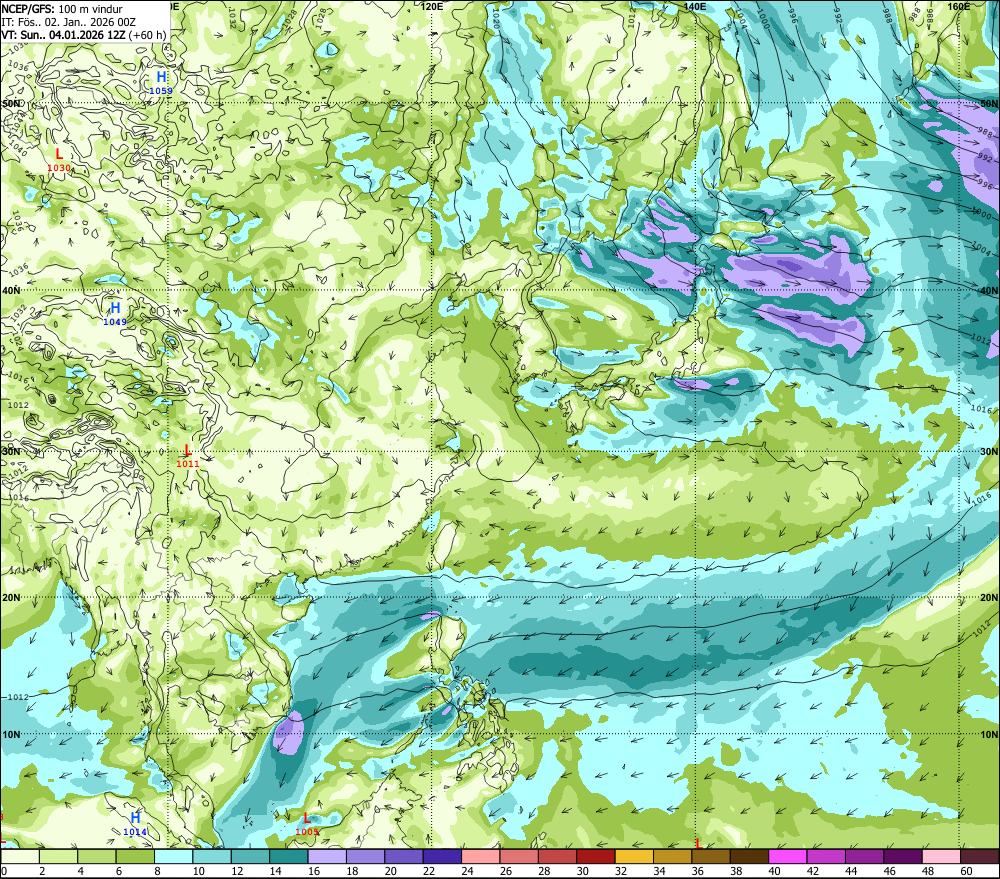Click the 30N label on left edge
This screenshot has height=879, width=1000.
tap(11, 451)
